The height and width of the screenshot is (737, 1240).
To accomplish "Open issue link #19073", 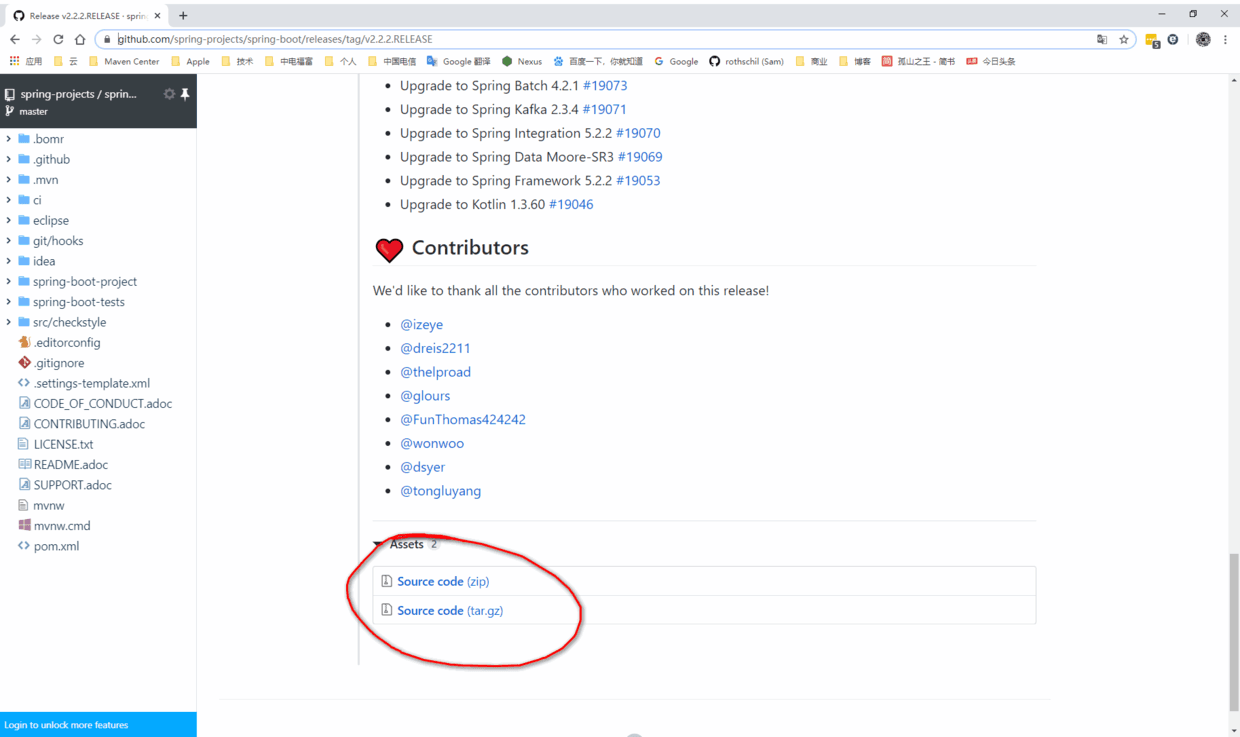I will click(605, 86).
